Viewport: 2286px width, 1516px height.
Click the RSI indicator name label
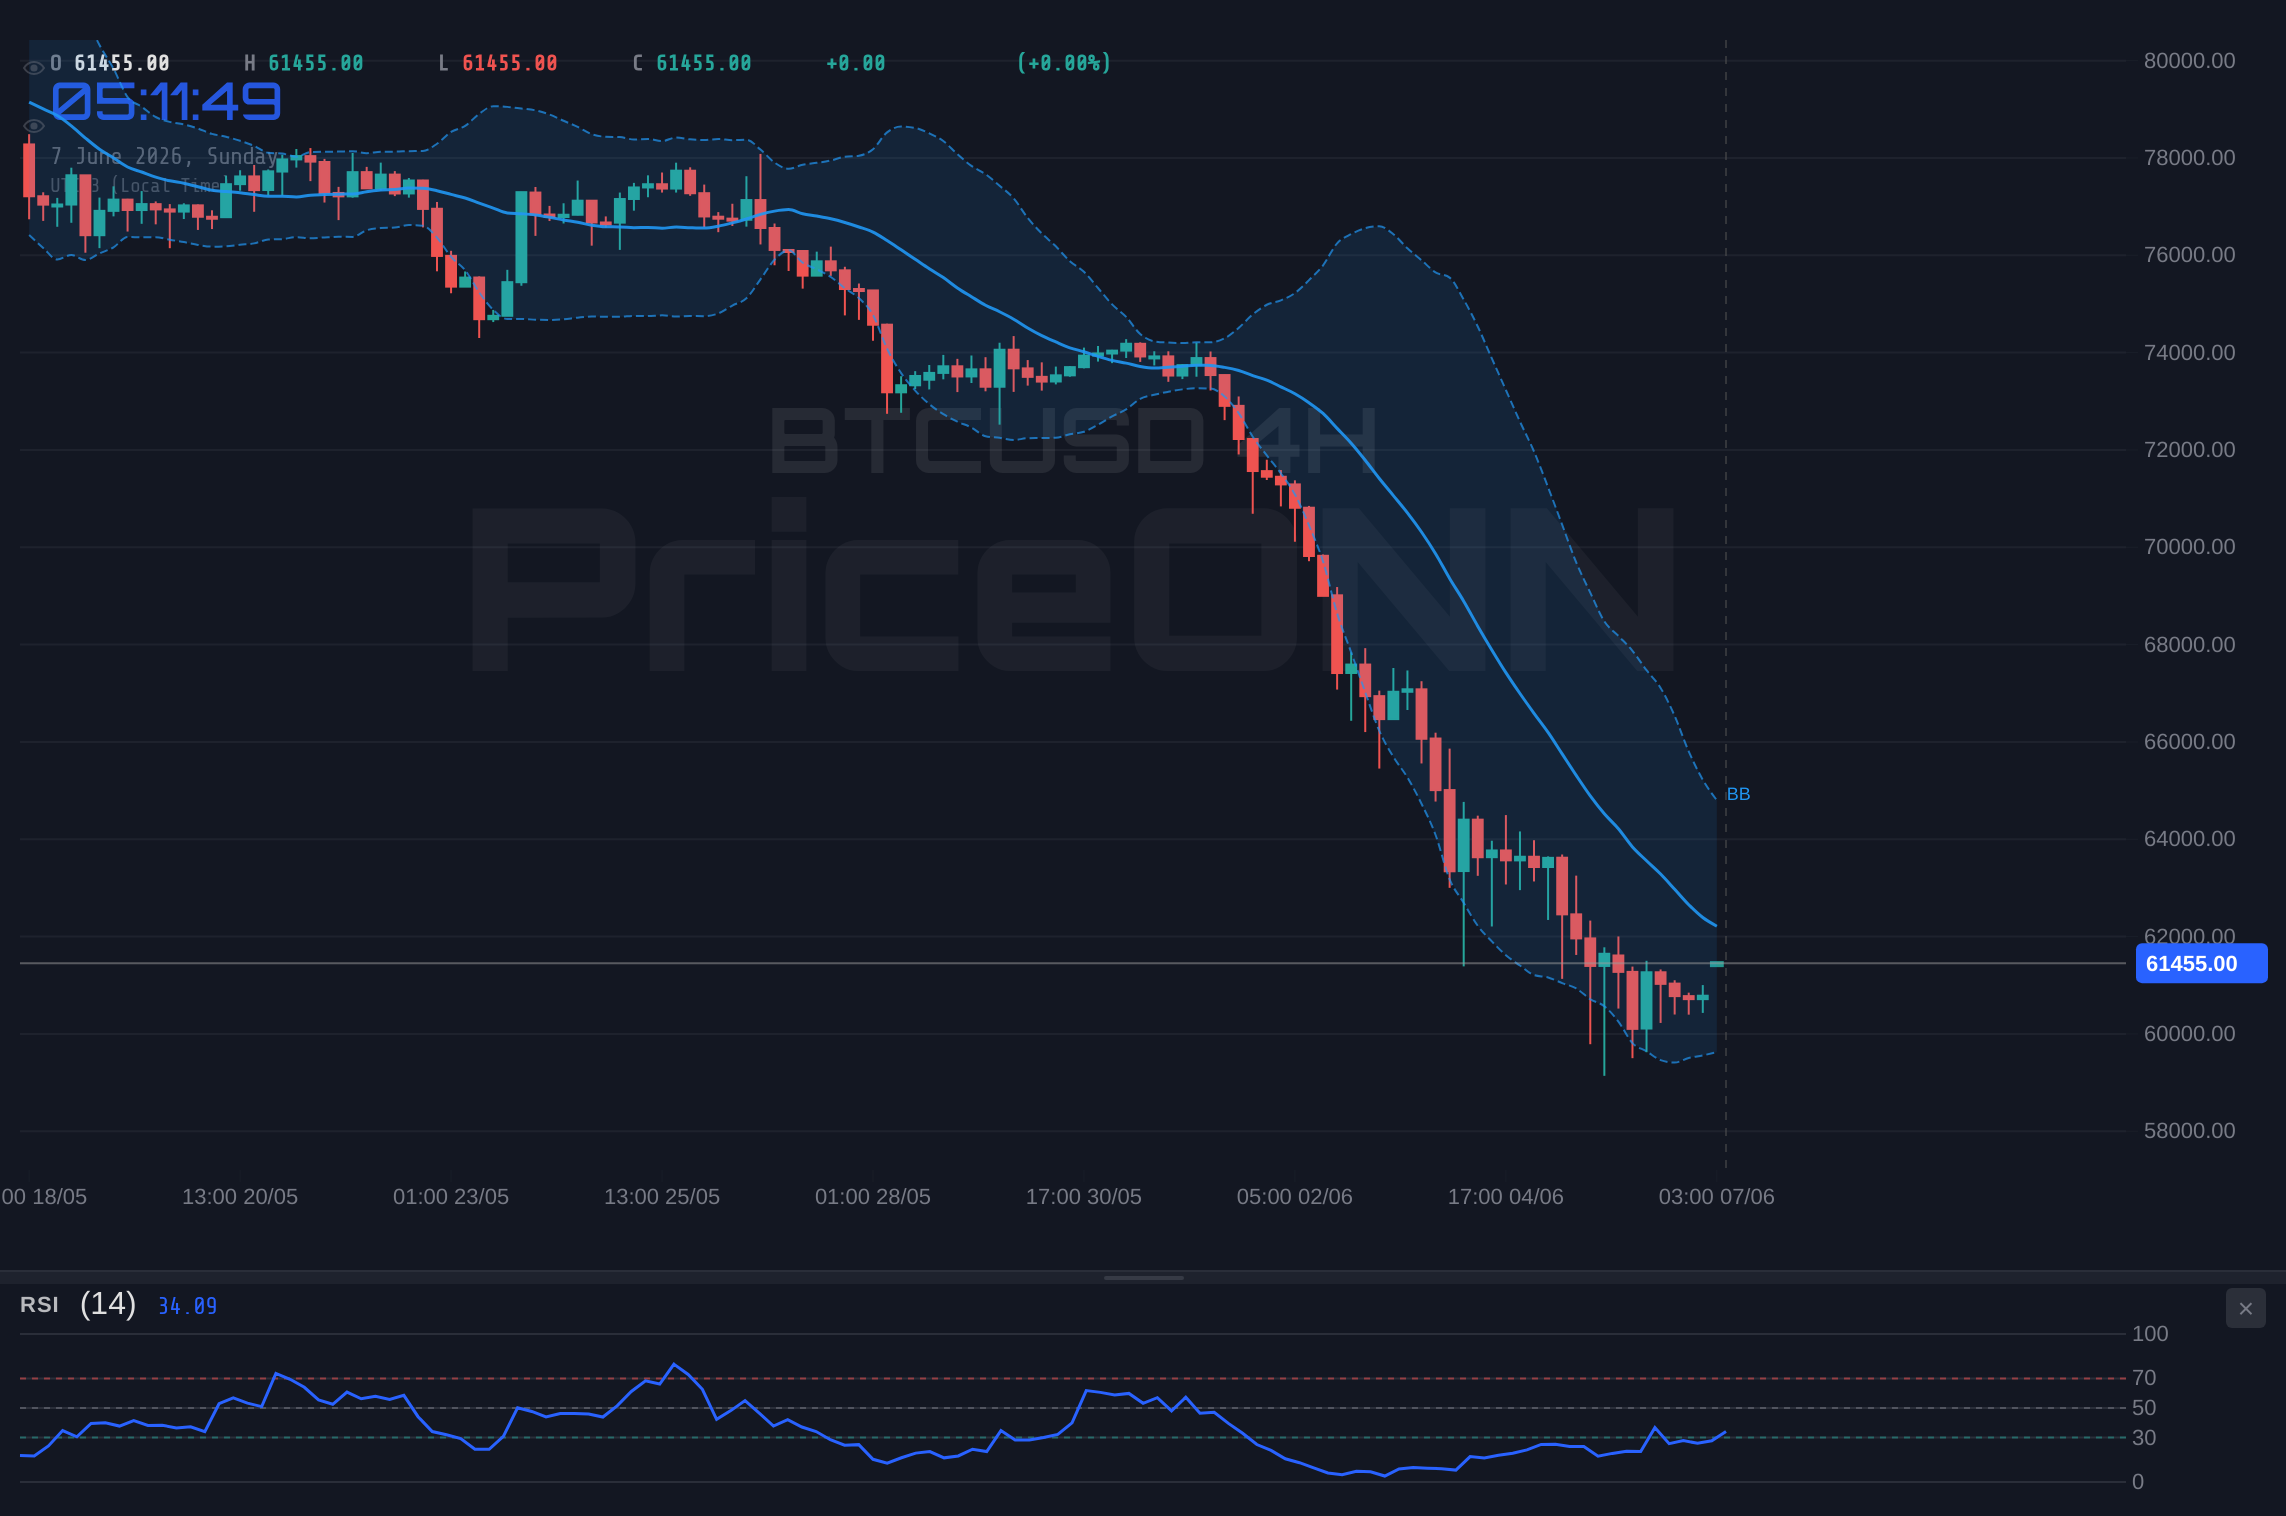[39, 1305]
